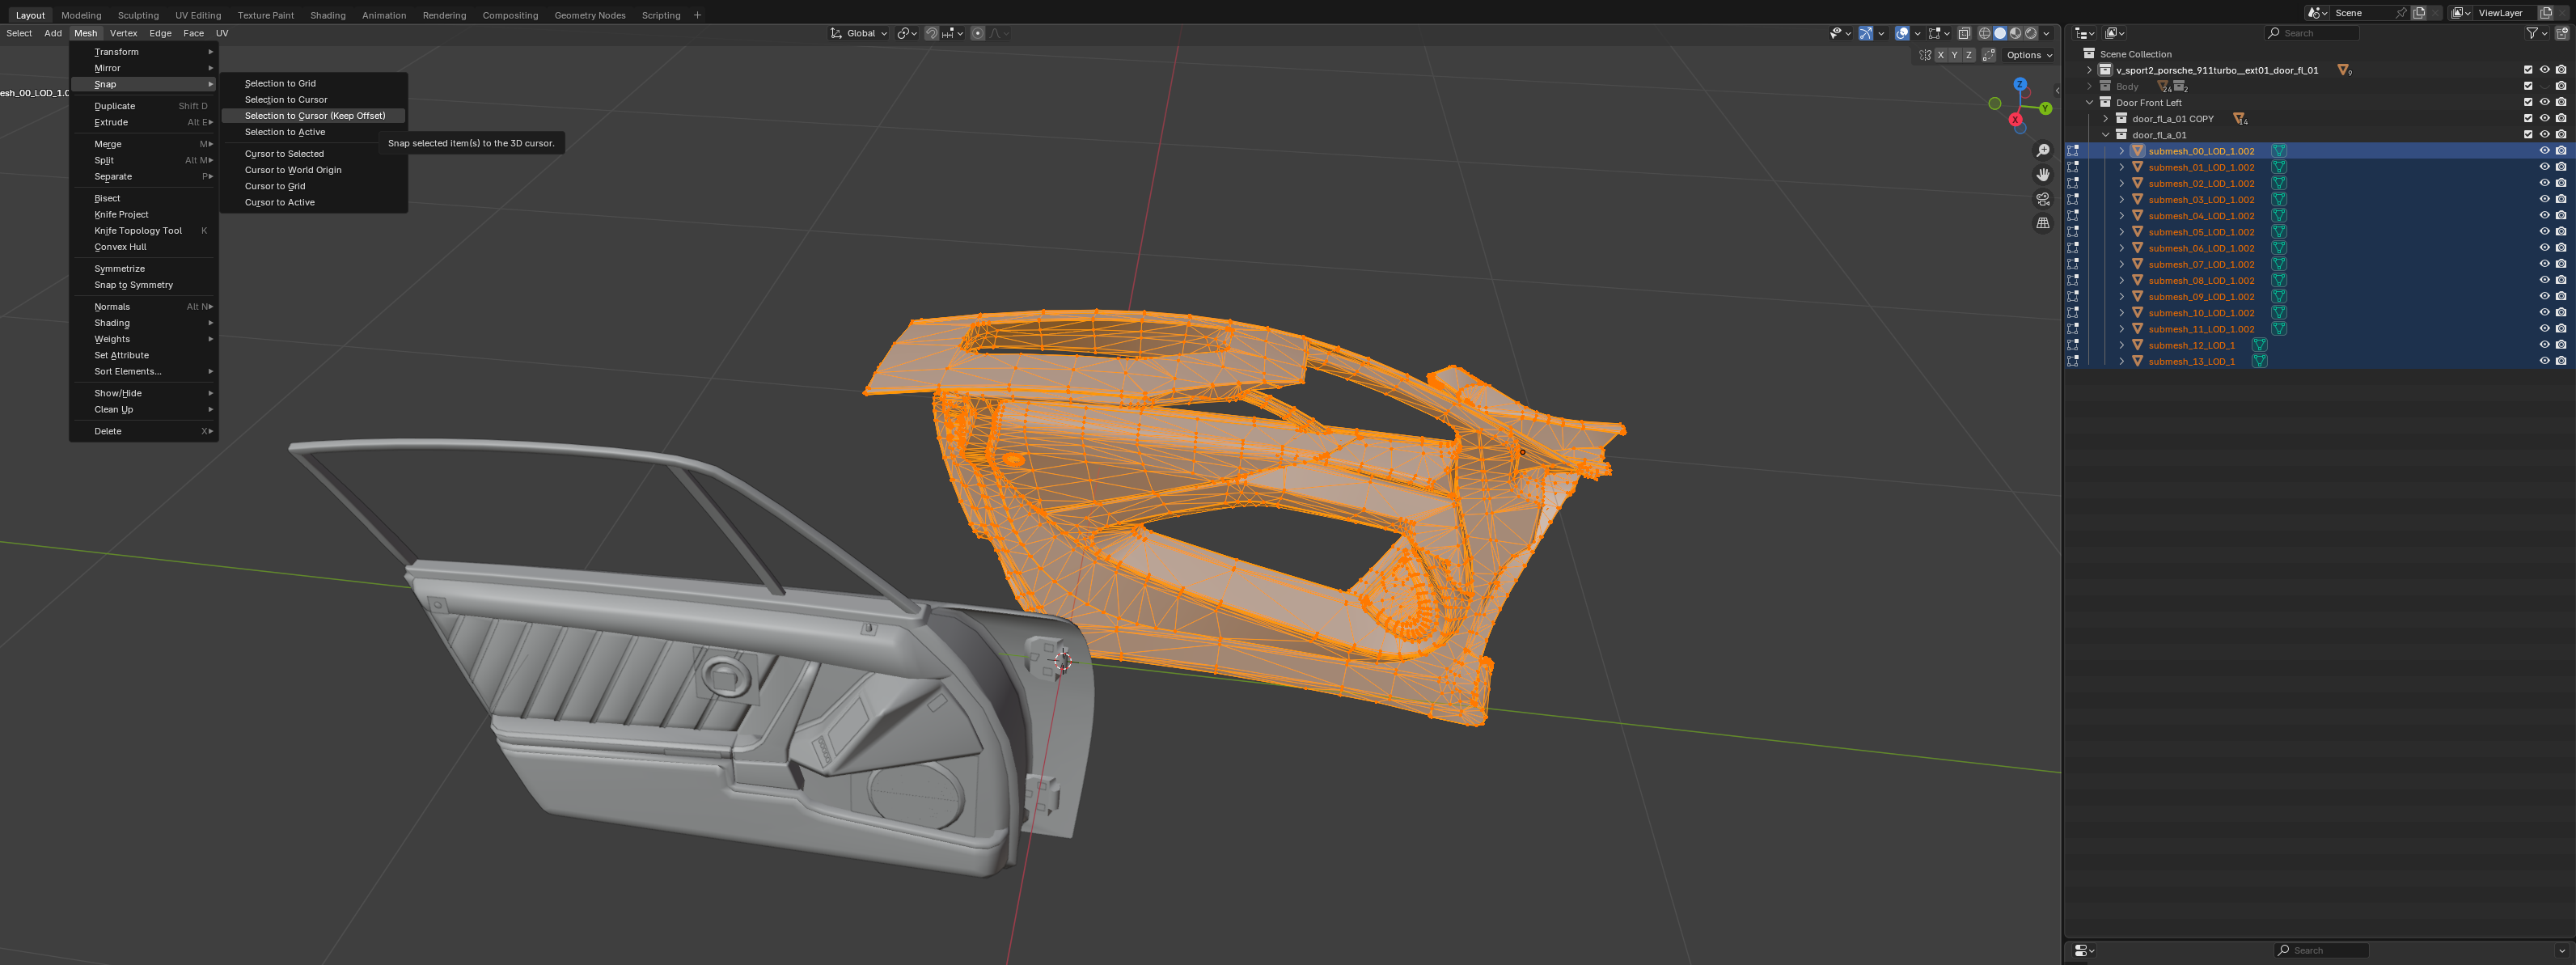2576x965 pixels.
Task: Toggle X axis mesh mirror
Action: (x=1940, y=55)
